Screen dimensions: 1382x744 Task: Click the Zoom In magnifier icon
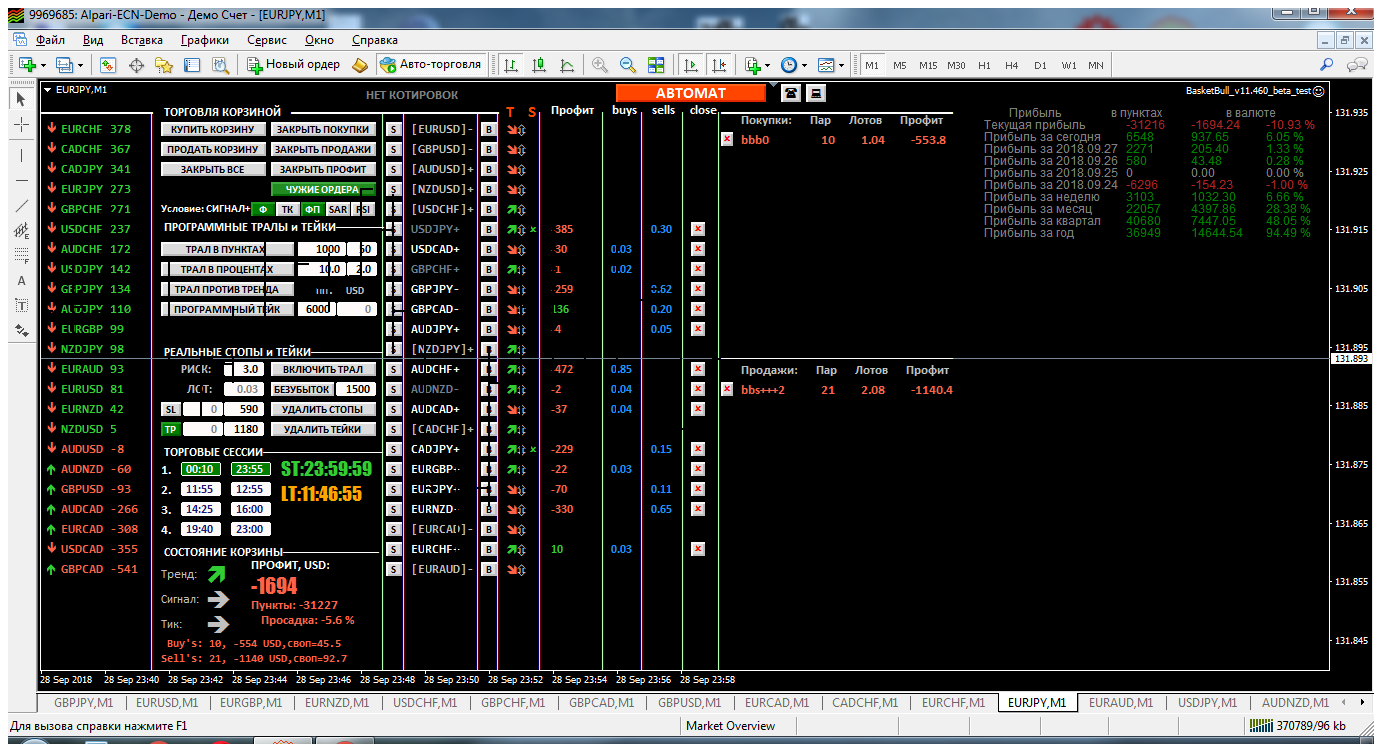[600, 65]
